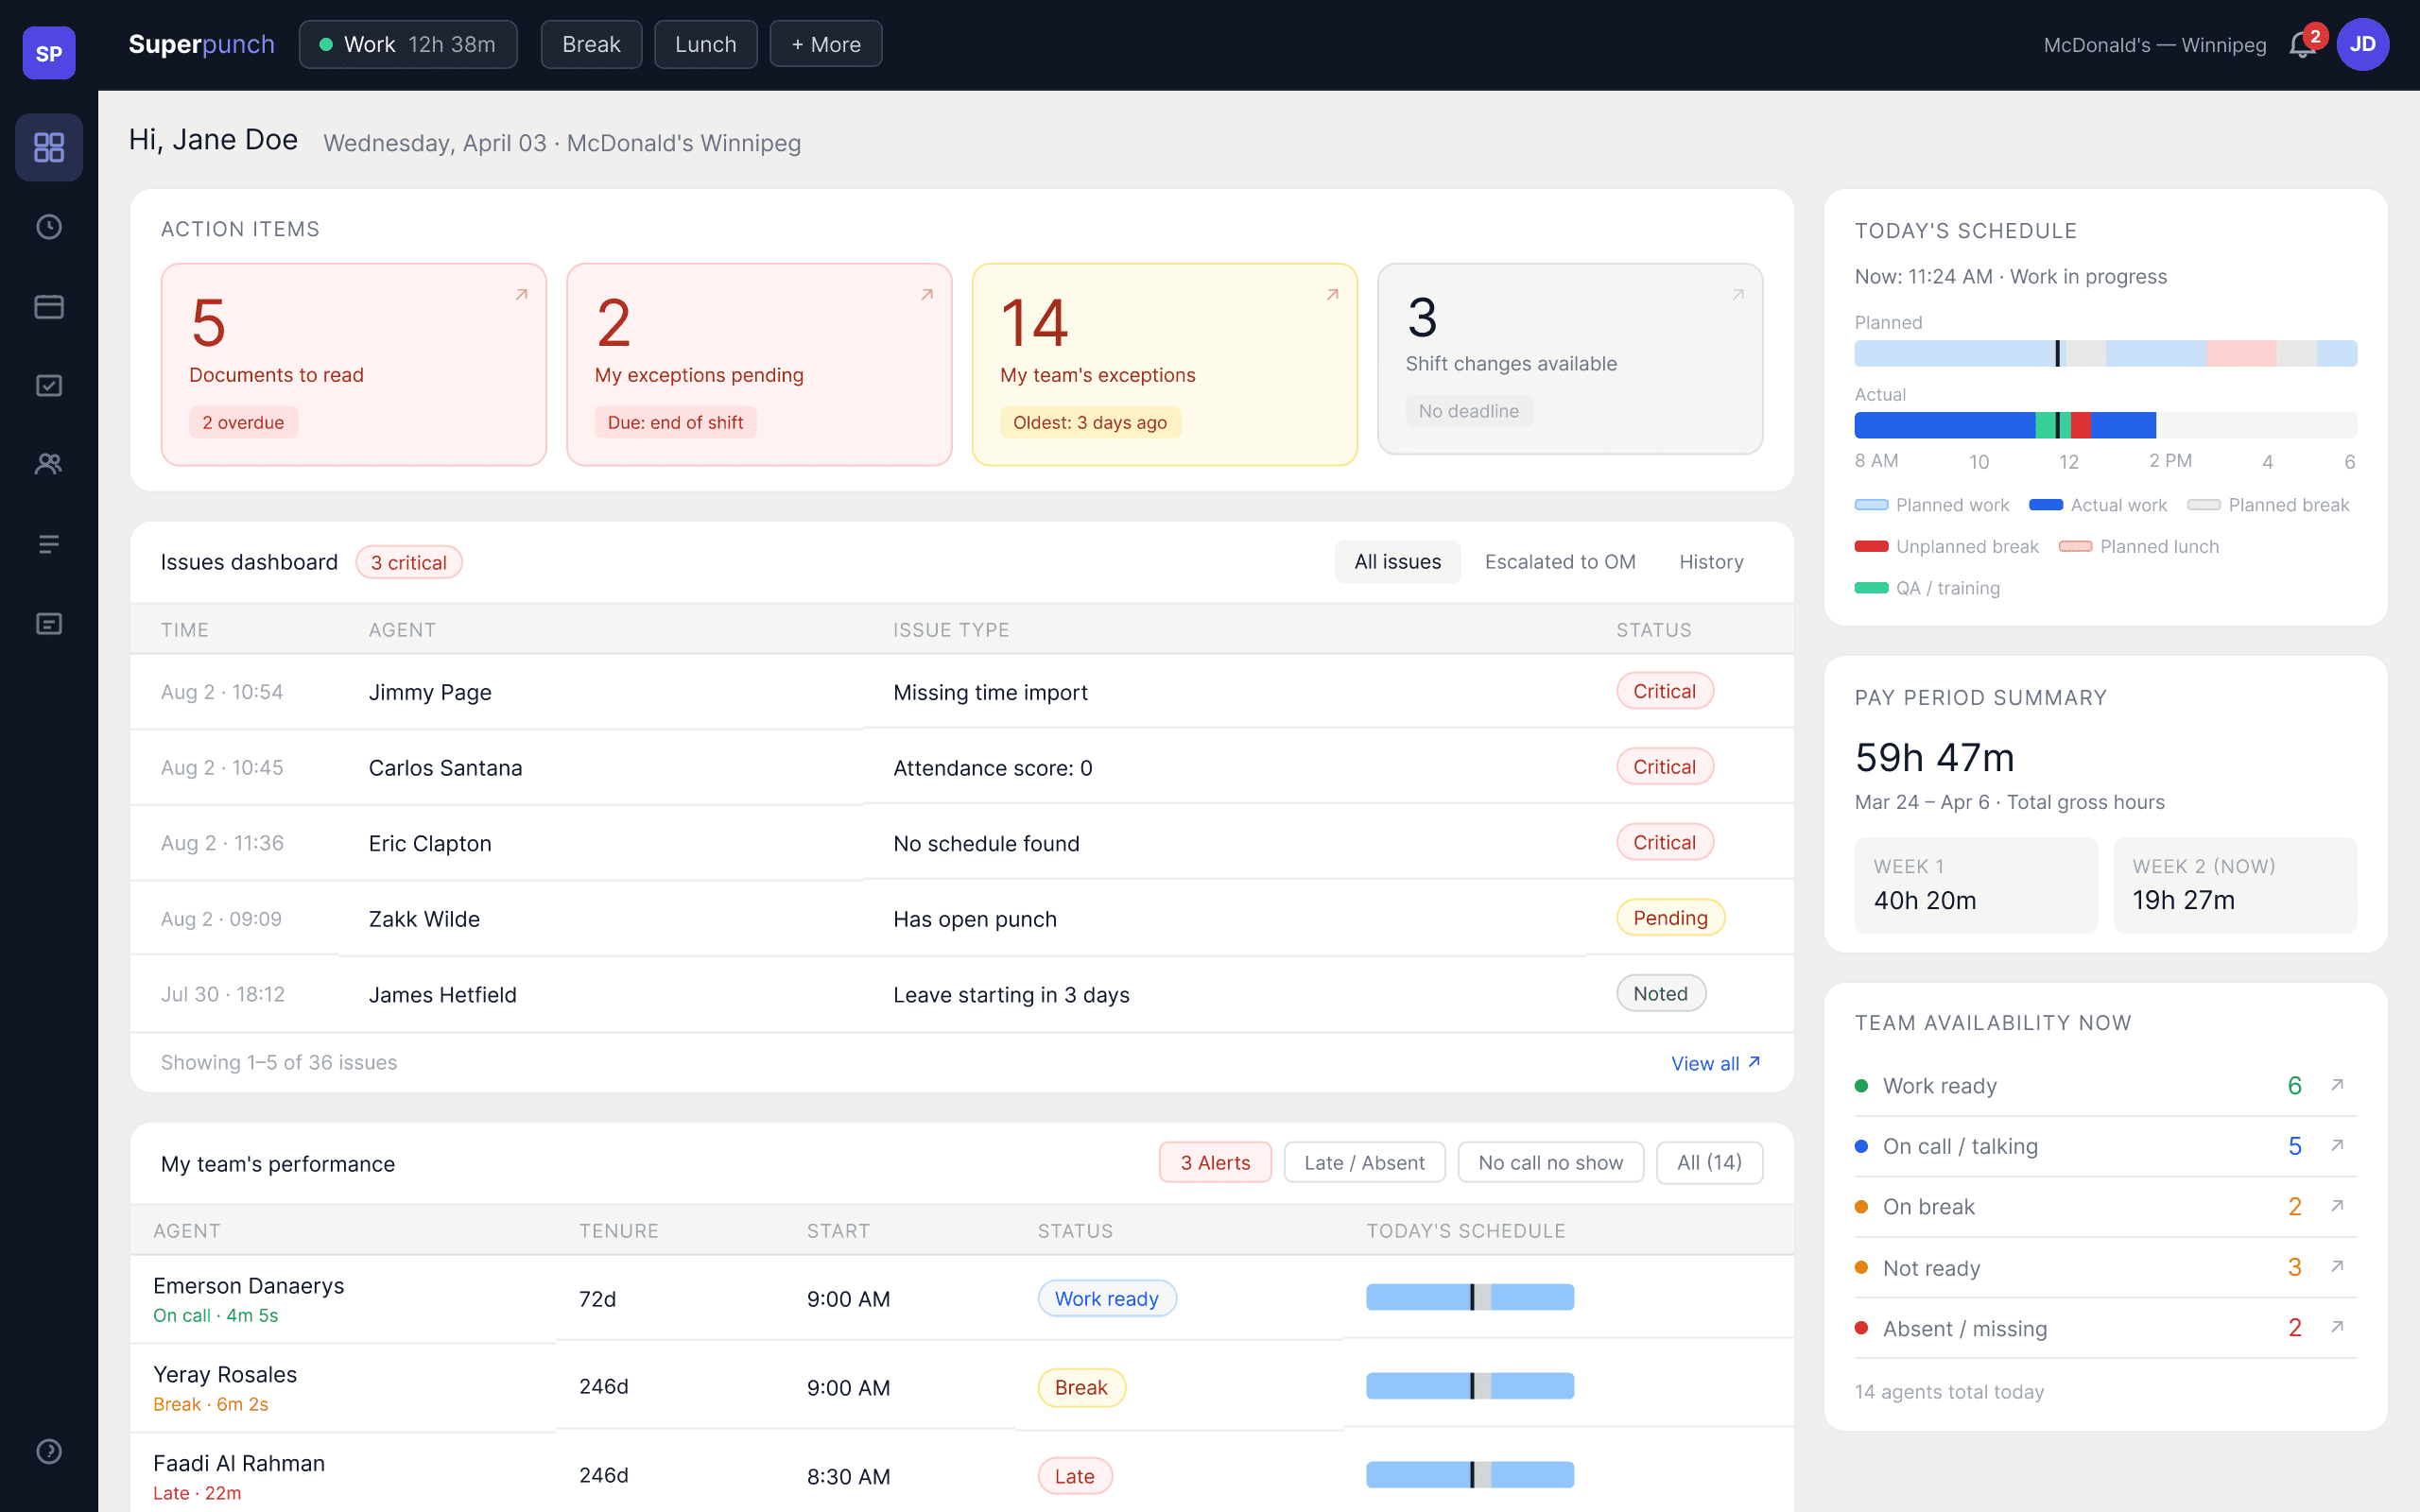Open the card/calendar sidebar icon
The width and height of the screenshot is (2420, 1512).
point(48,306)
